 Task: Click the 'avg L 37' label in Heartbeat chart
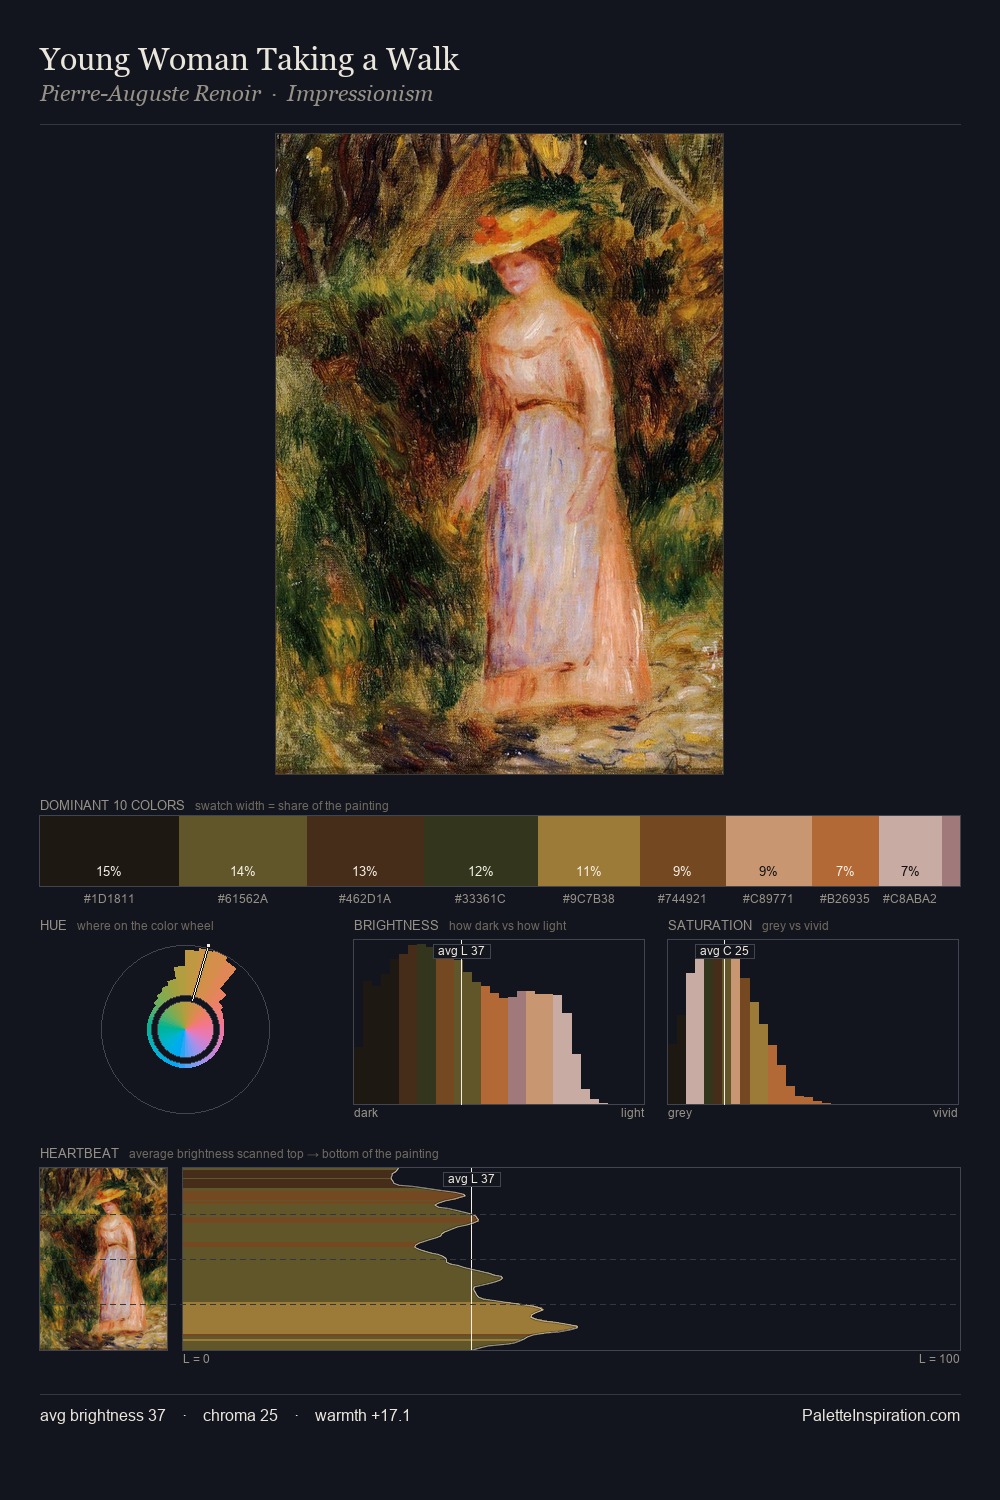click(471, 1179)
